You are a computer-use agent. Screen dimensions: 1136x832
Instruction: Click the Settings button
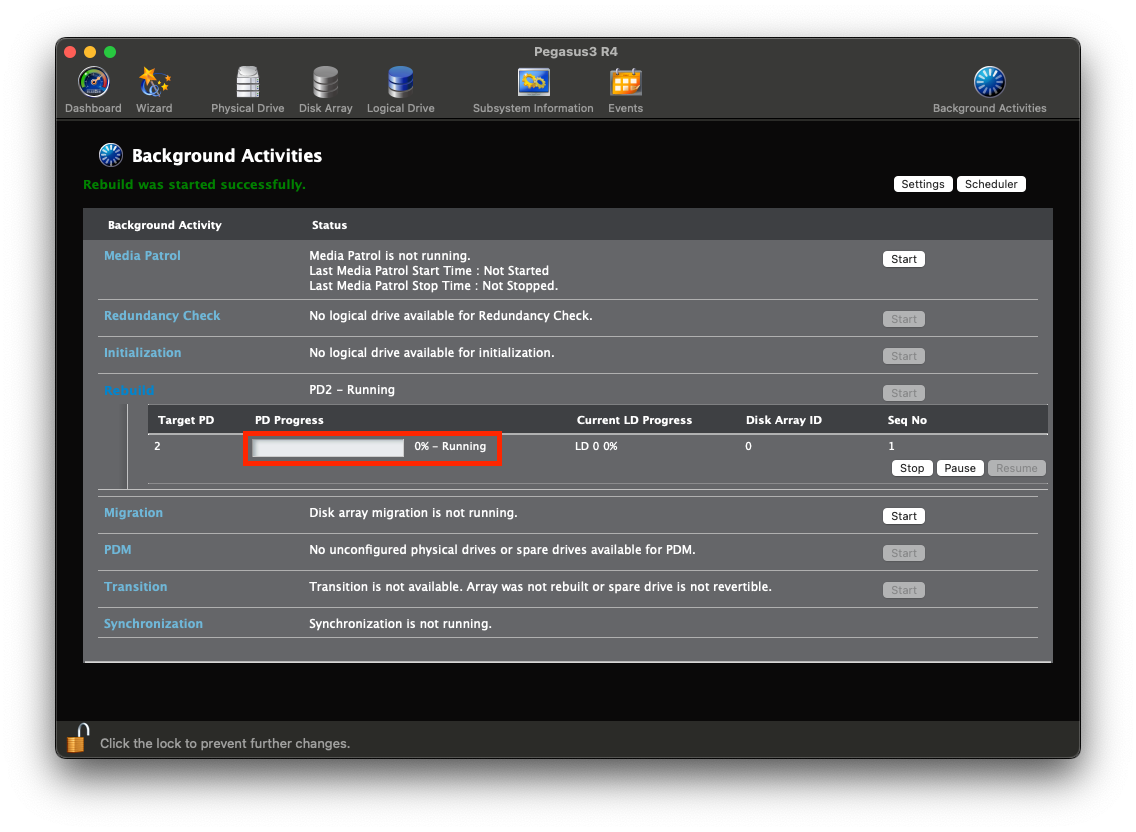pos(922,184)
